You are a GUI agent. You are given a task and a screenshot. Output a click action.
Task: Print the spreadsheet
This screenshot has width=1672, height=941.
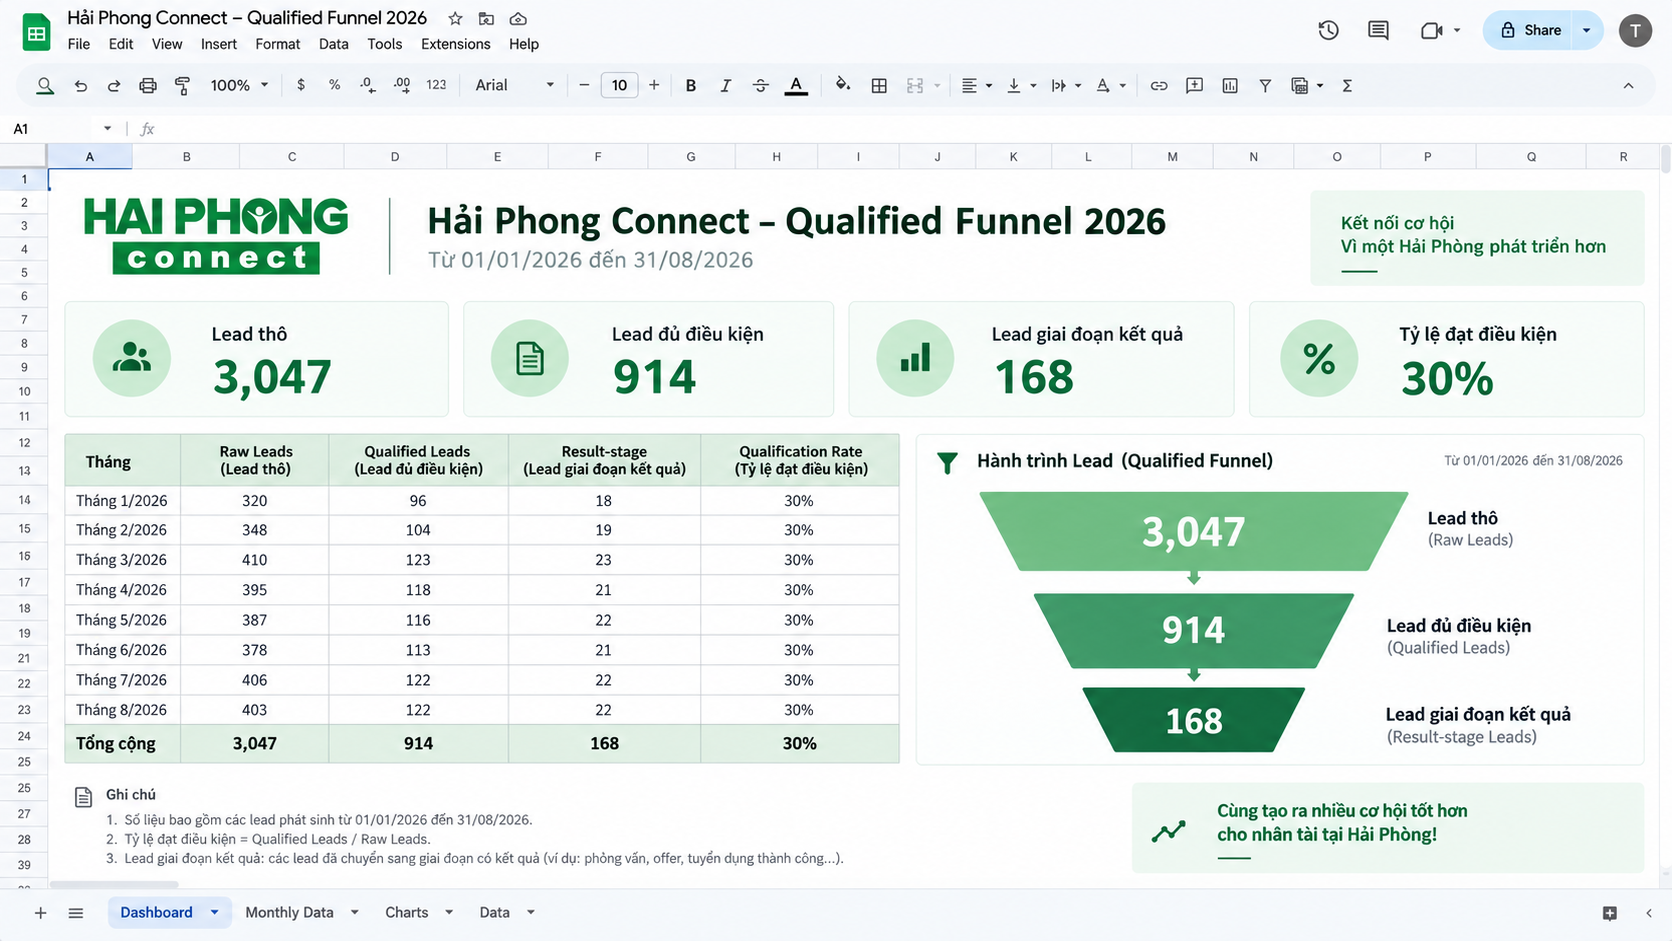(x=148, y=86)
